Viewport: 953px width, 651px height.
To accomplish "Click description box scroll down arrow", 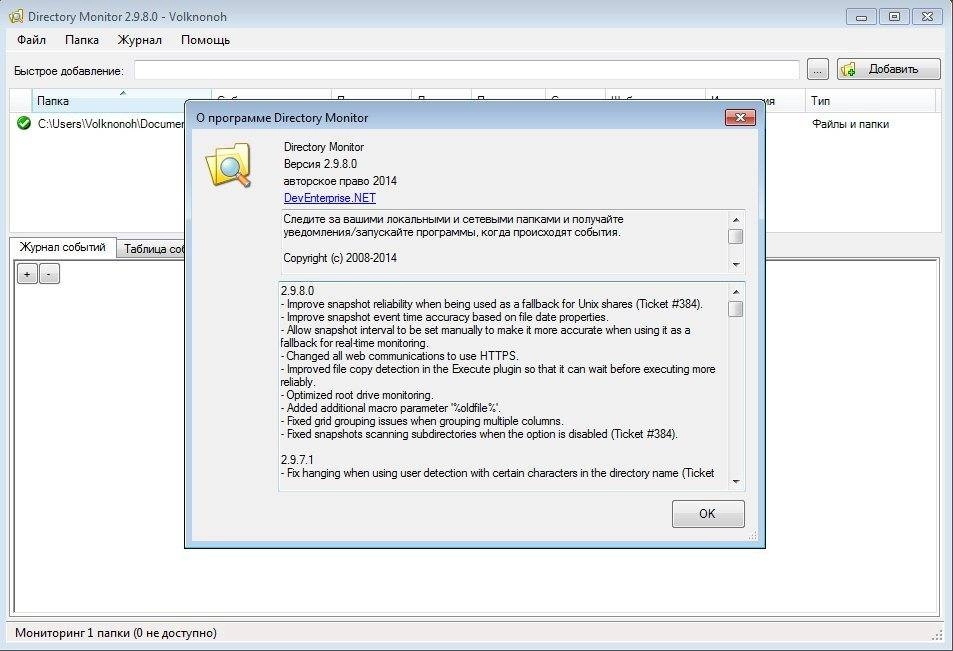I will point(735,265).
